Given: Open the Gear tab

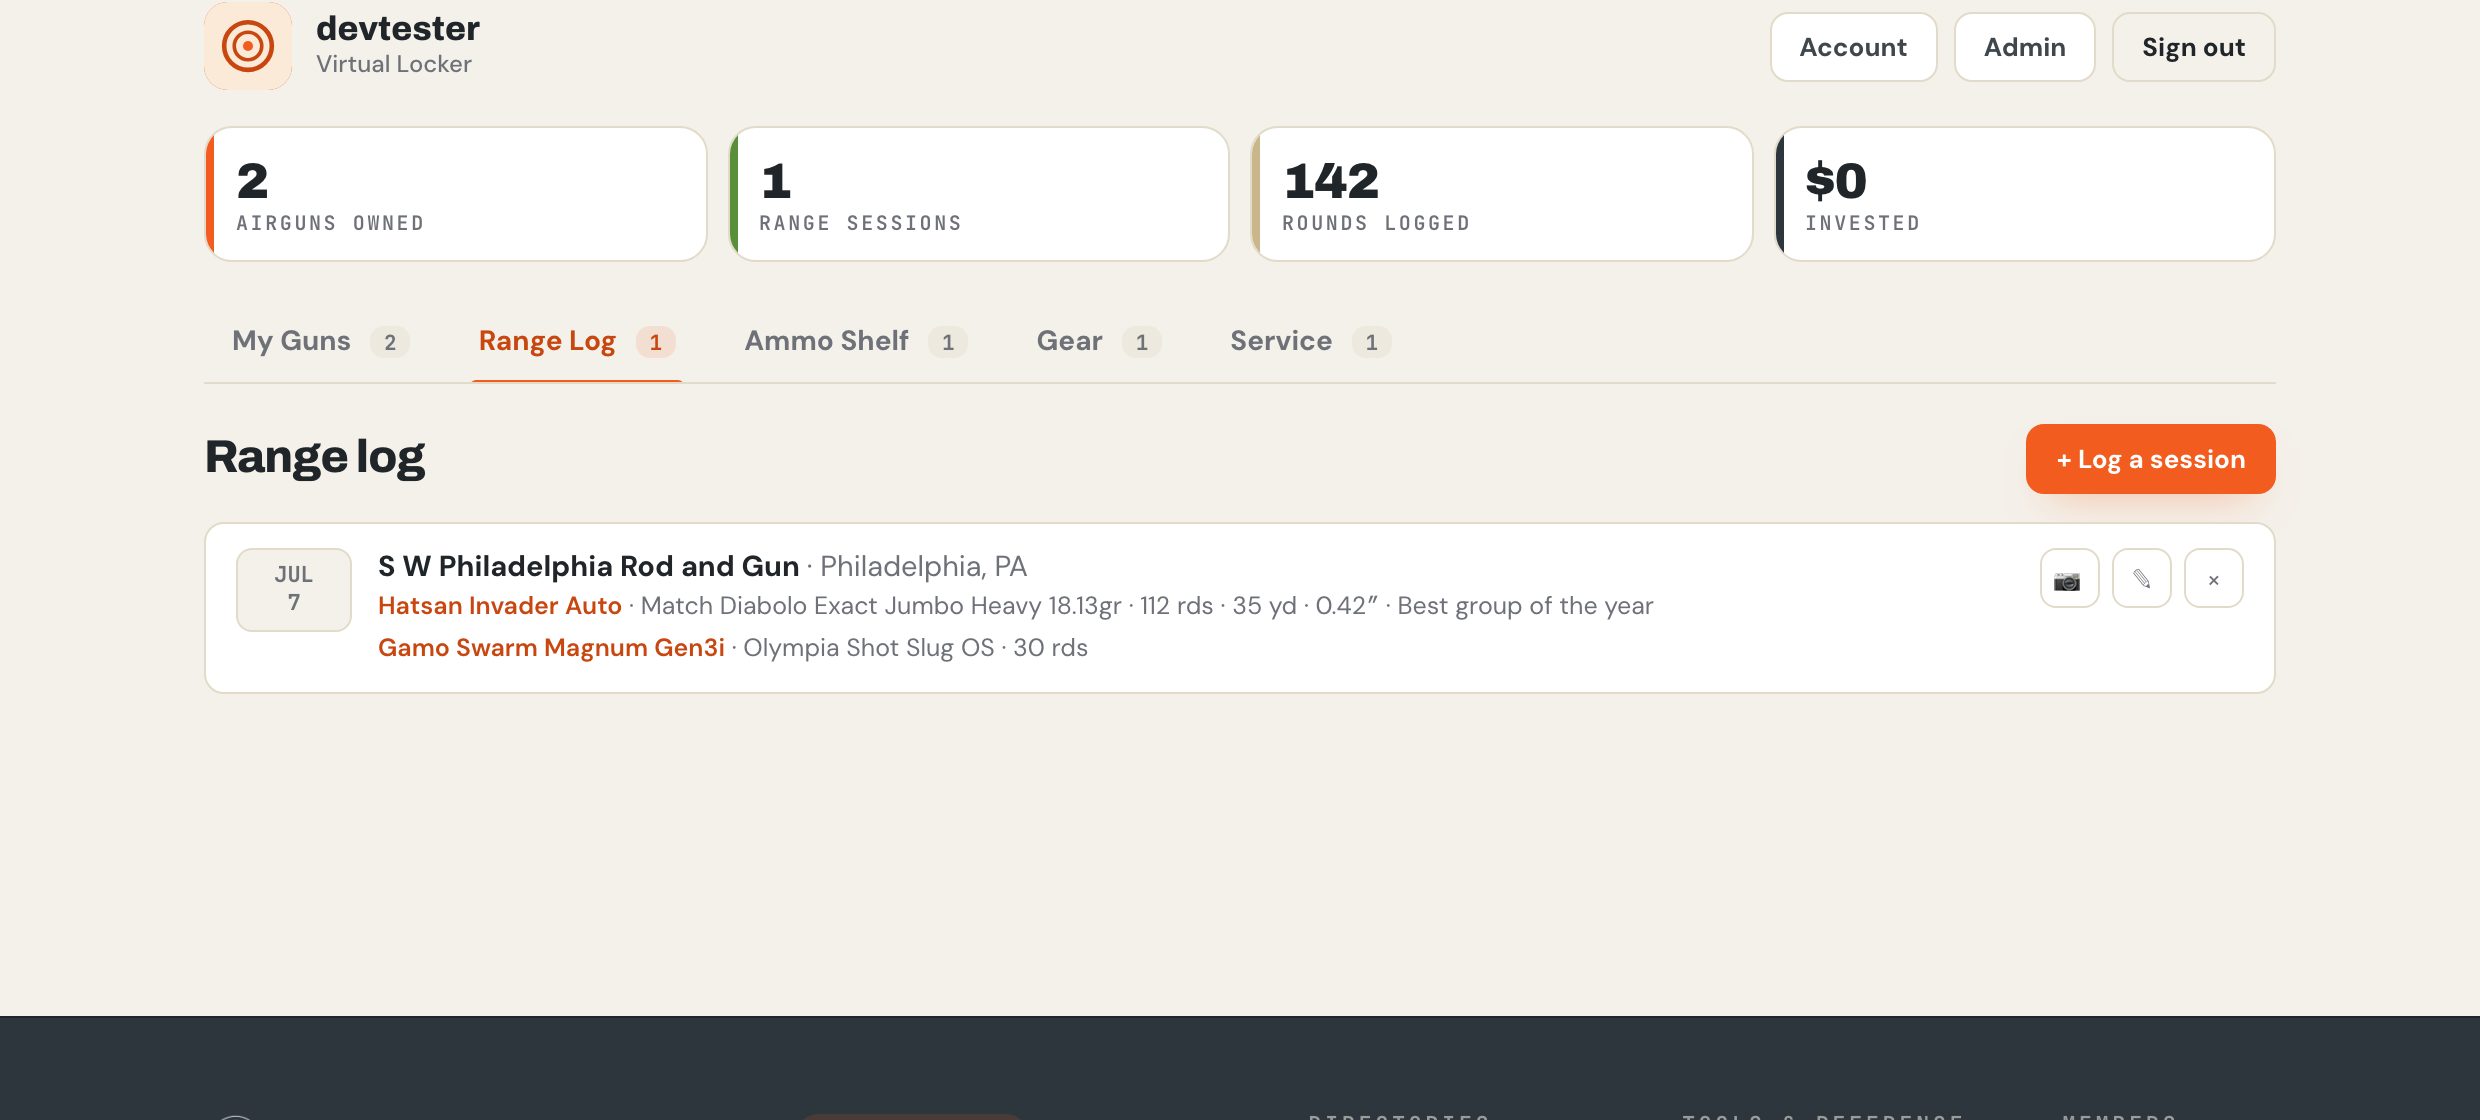Looking at the screenshot, I should click(x=1098, y=341).
